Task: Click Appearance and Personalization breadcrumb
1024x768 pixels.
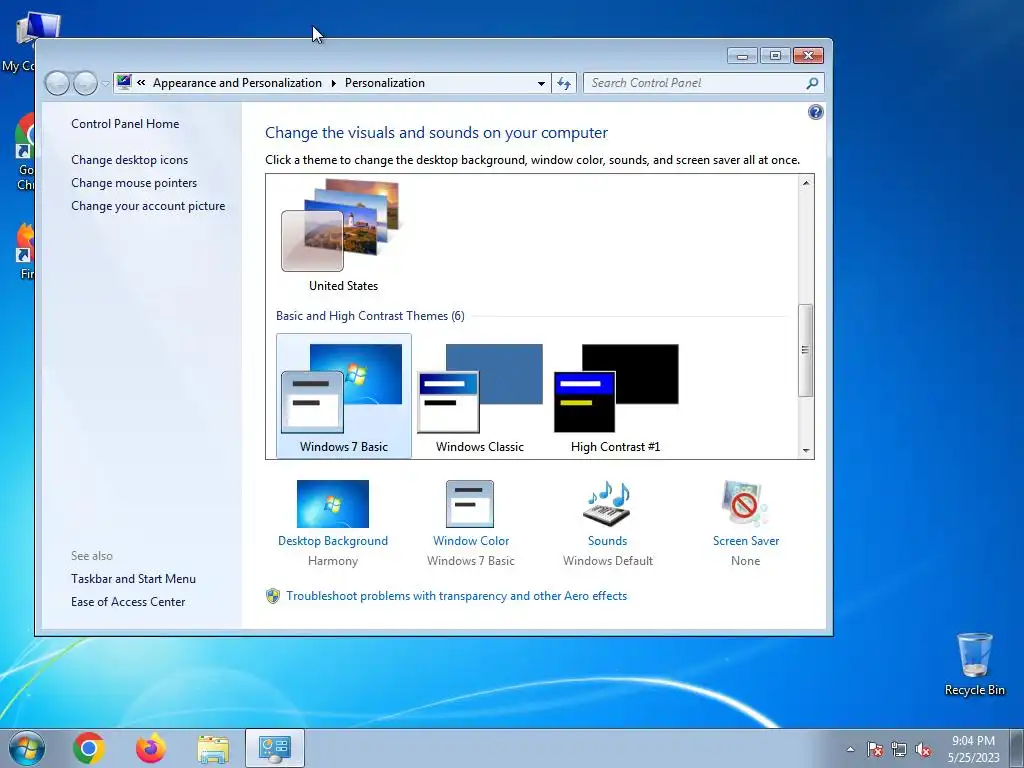Action: 237,83
